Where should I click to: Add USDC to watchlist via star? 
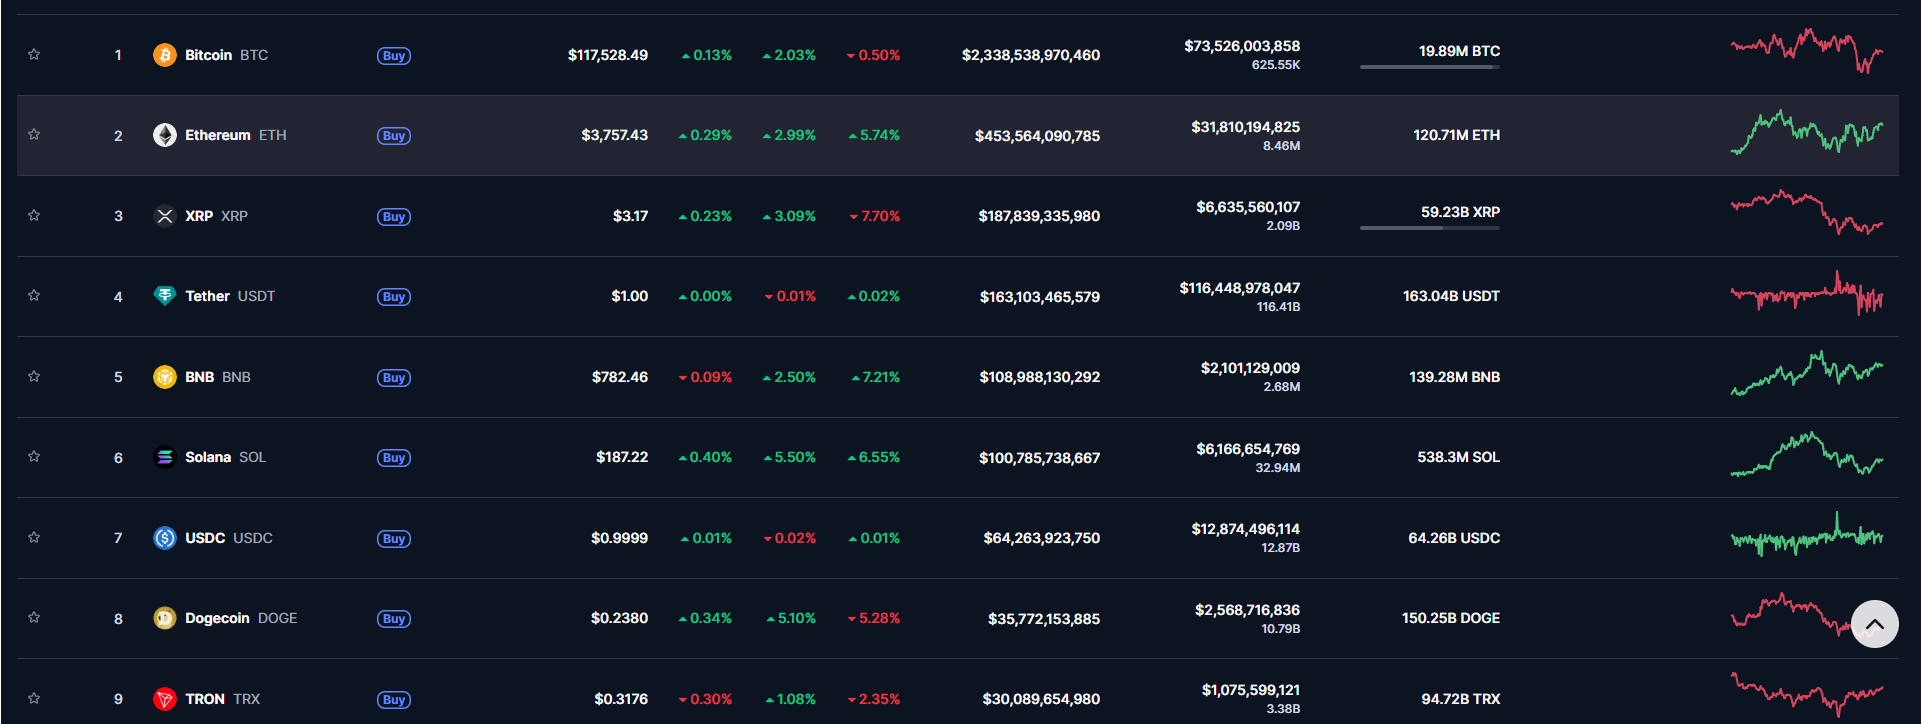point(34,537)
